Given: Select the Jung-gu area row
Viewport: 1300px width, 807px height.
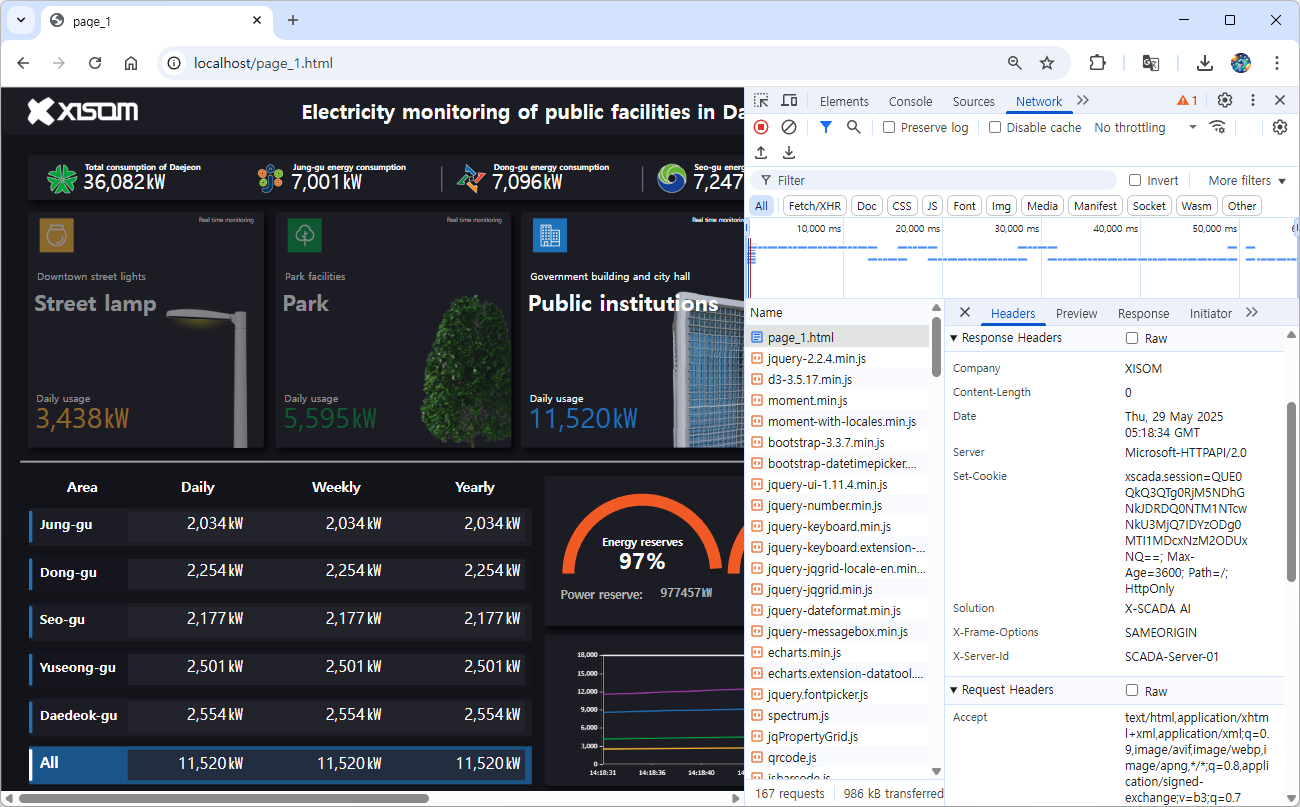Looking at the screenshot, I should (278, 524).
